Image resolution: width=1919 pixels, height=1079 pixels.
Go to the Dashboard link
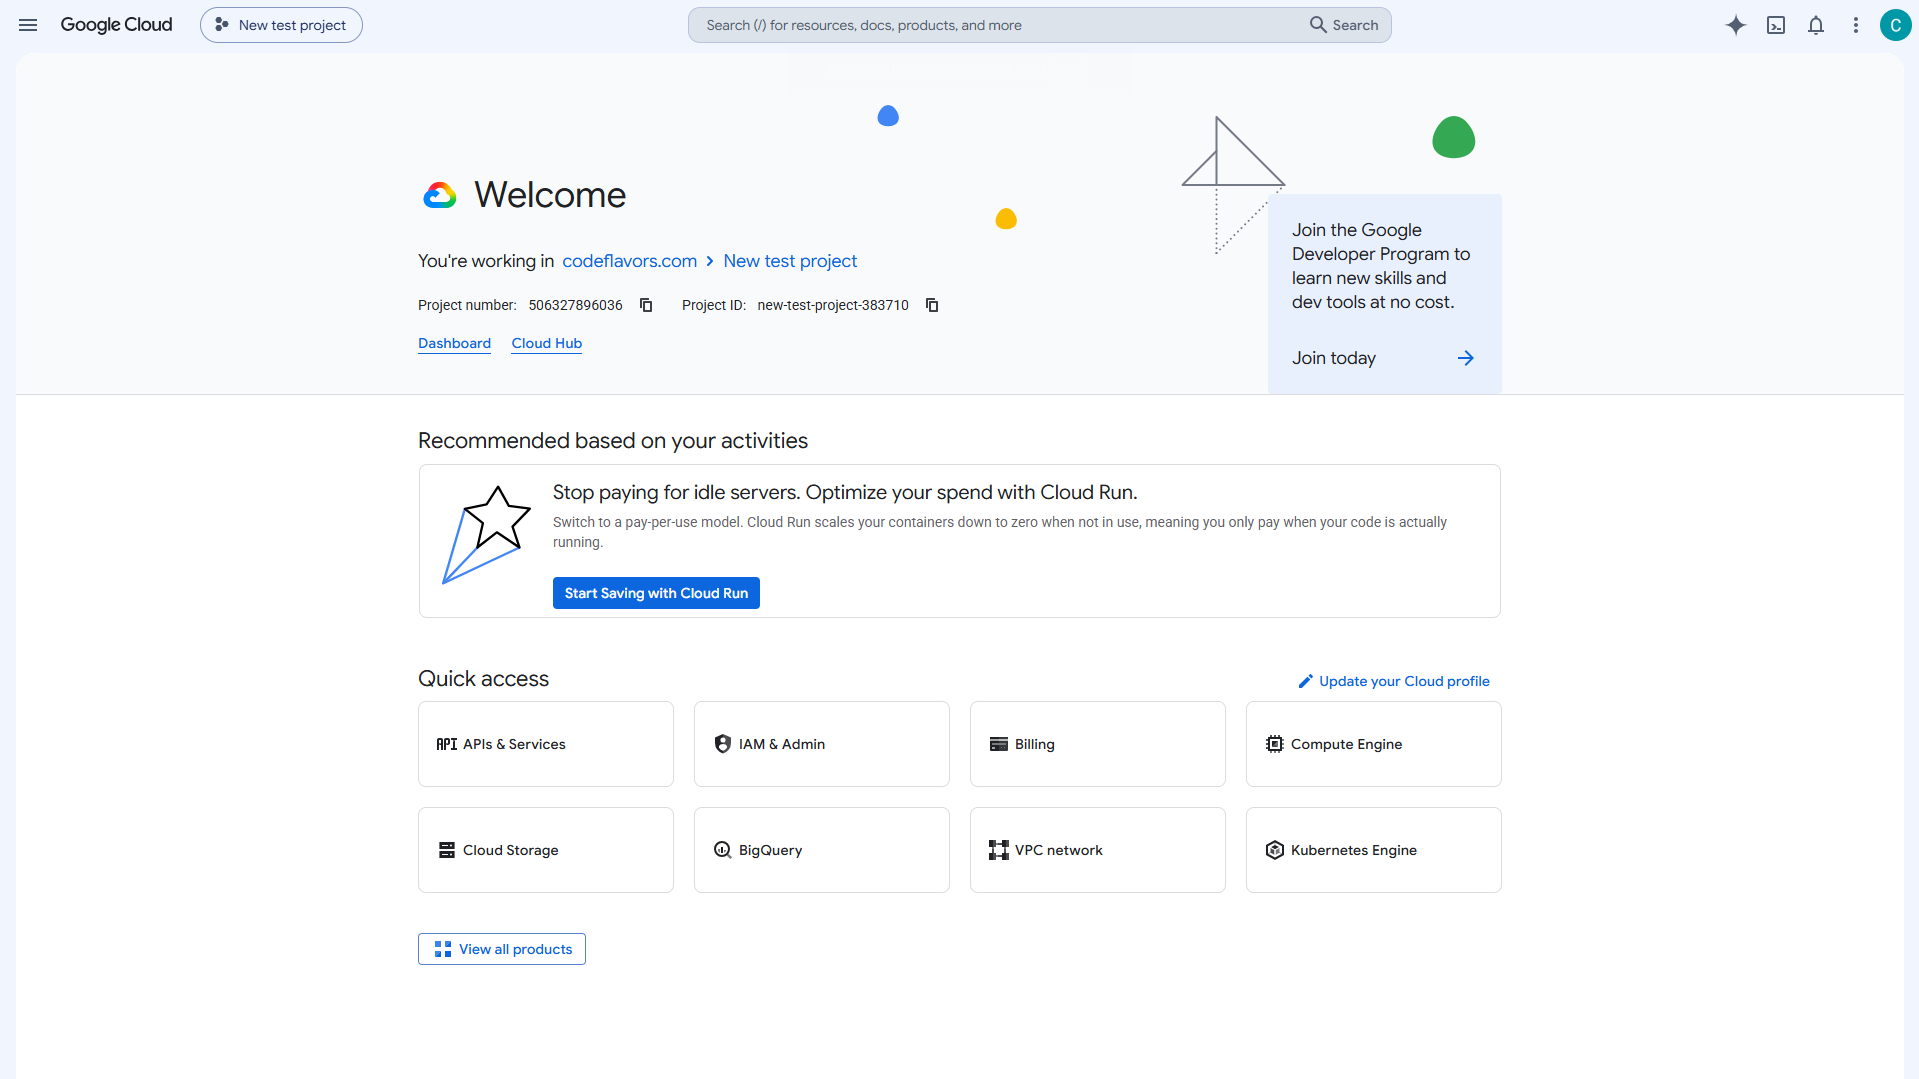tap(454, 343)
